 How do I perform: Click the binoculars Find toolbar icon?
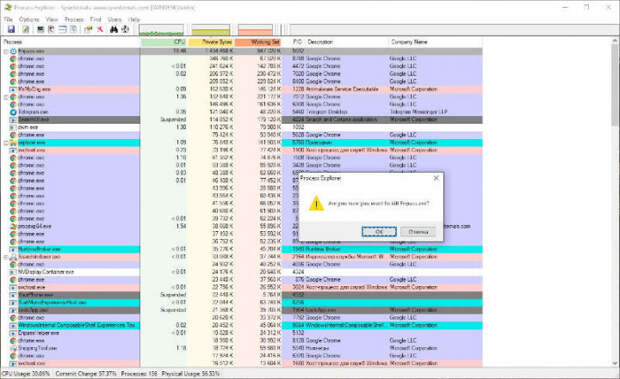click(x=114, y=29)
